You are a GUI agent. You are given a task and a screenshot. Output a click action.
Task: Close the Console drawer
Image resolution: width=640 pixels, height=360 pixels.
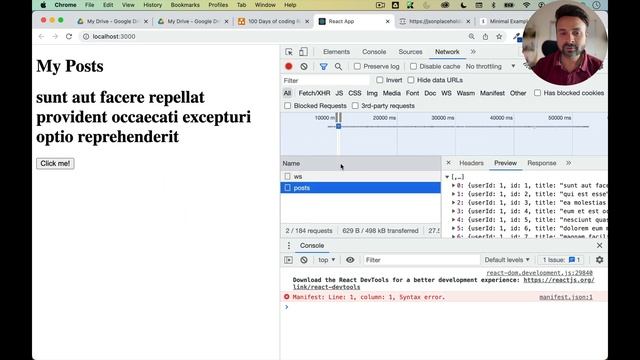tap(599, 245)
